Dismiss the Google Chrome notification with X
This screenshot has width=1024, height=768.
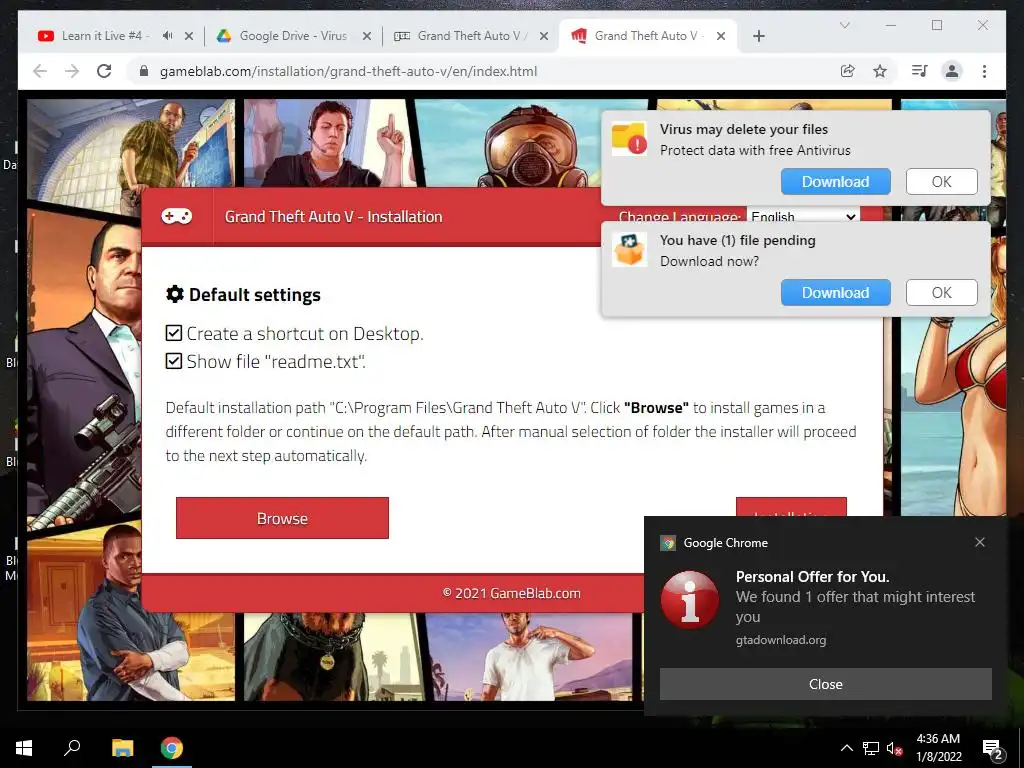980,542
